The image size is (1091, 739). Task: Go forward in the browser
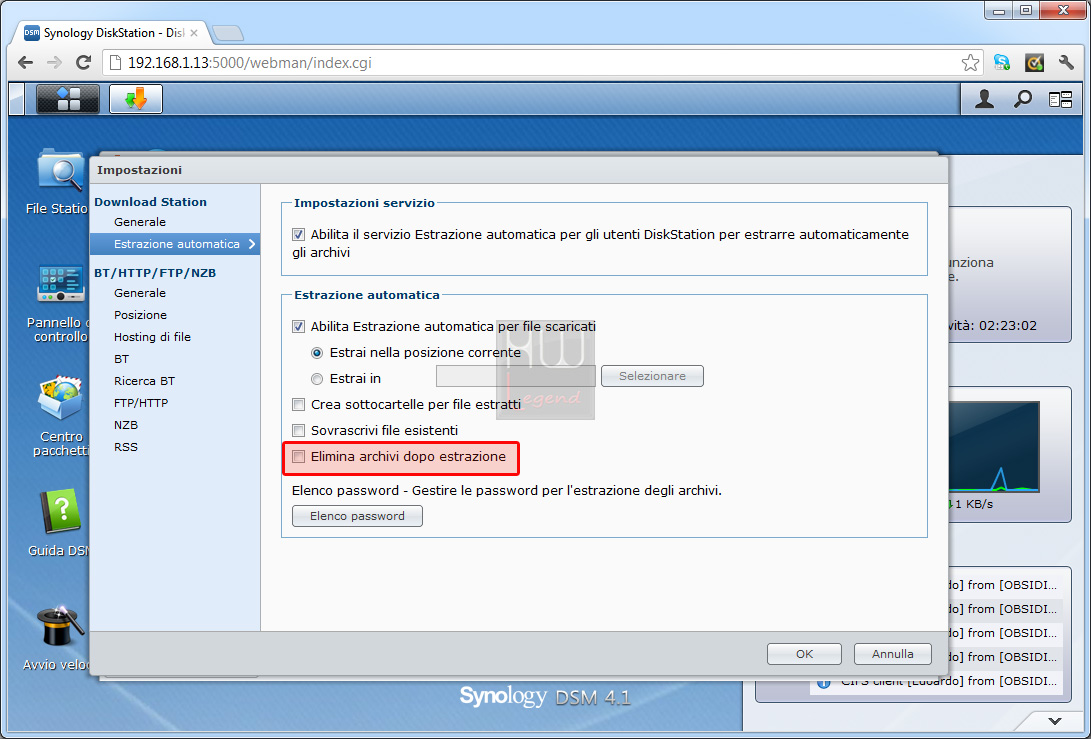[54, 63]
